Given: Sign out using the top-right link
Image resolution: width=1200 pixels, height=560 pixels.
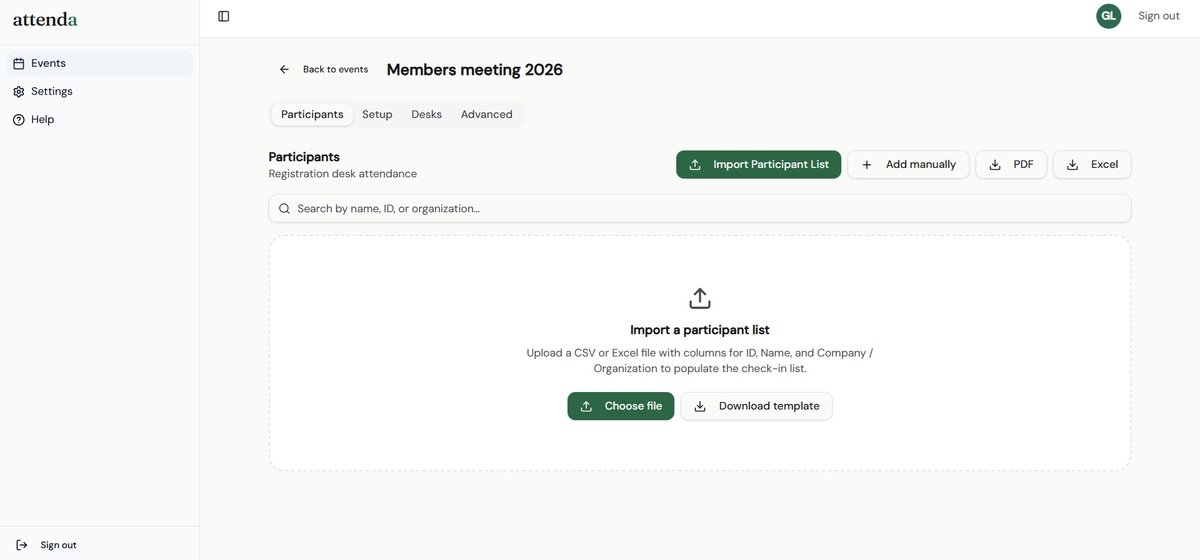Looking at the screenshot, I should tap(1159, 16).
